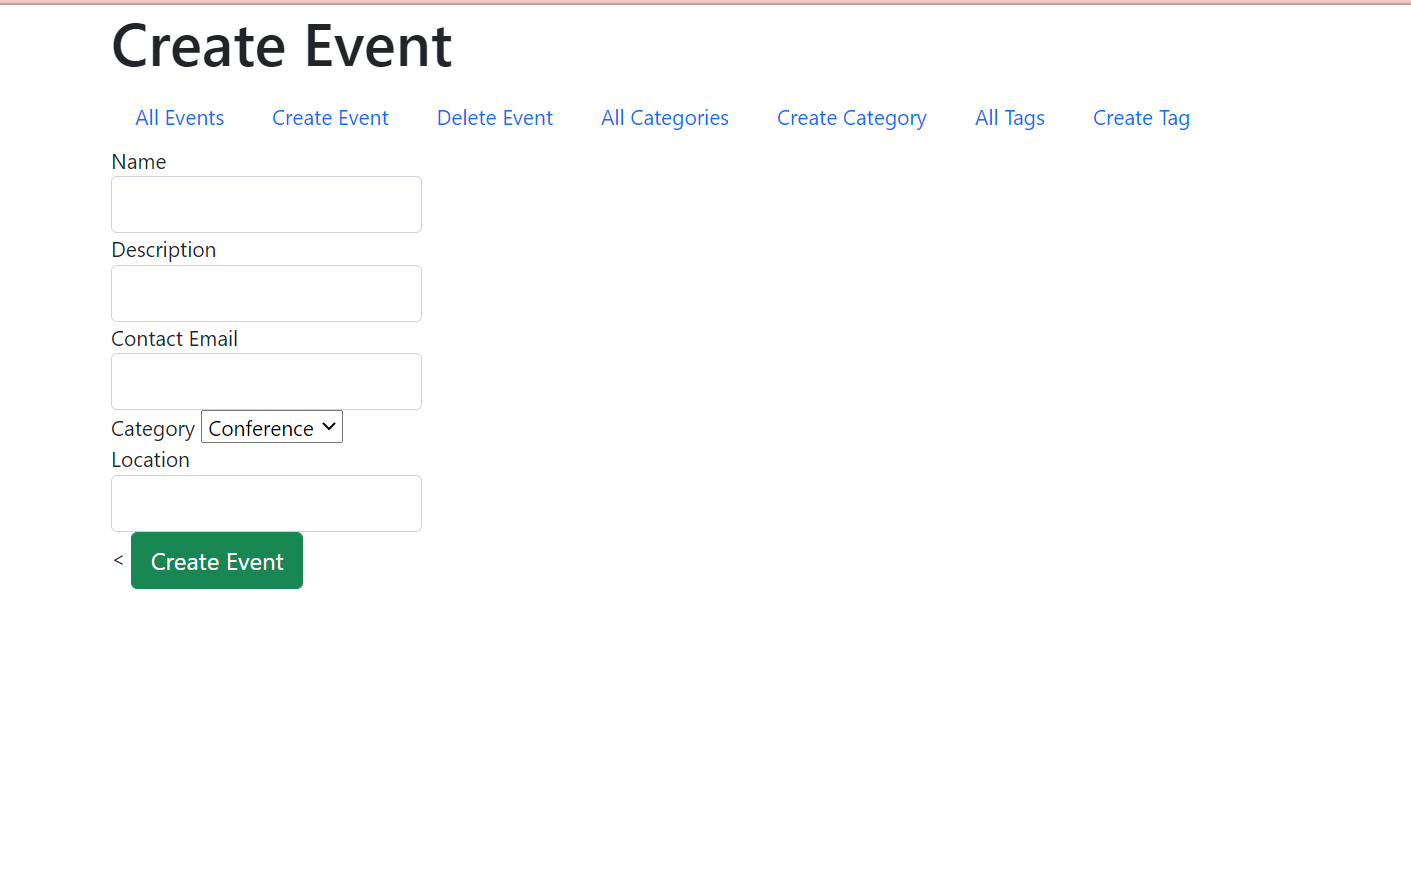
Task: Click the Category dropdown arrow
Action: click(328, 427)
